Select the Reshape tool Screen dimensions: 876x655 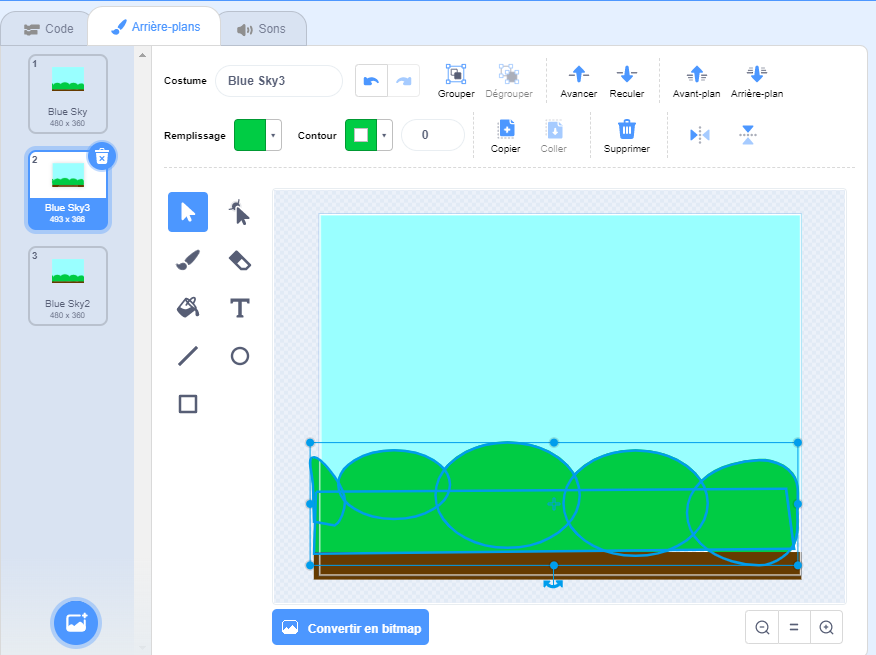[239, 212]
